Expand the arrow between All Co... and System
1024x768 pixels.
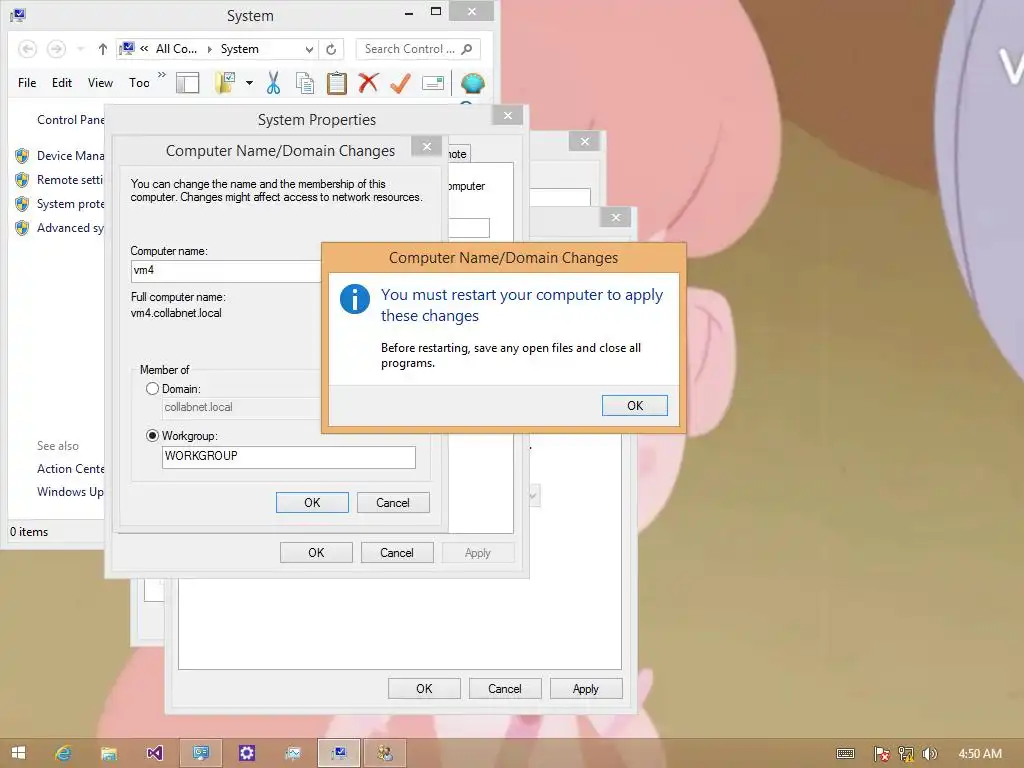tap(209, 49)
